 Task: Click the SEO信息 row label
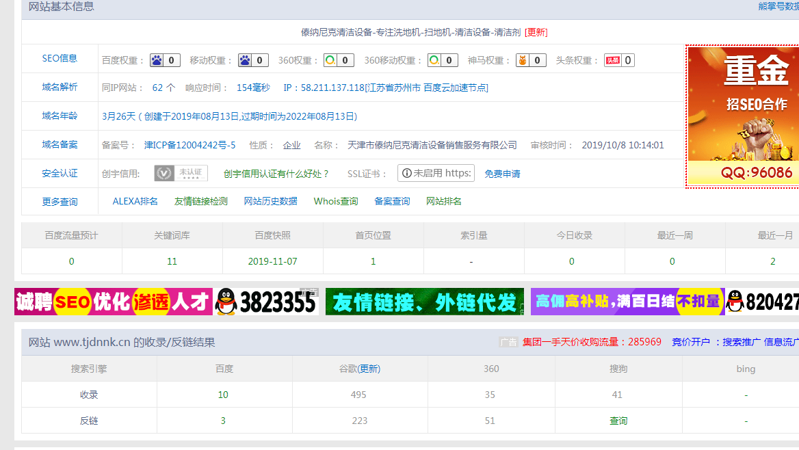60,59
